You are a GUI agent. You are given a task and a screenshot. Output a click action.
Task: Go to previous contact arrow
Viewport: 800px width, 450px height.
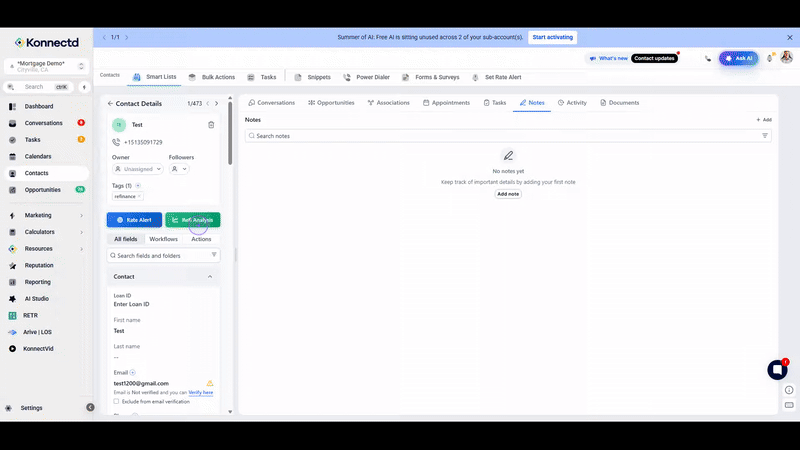[208, 104]
